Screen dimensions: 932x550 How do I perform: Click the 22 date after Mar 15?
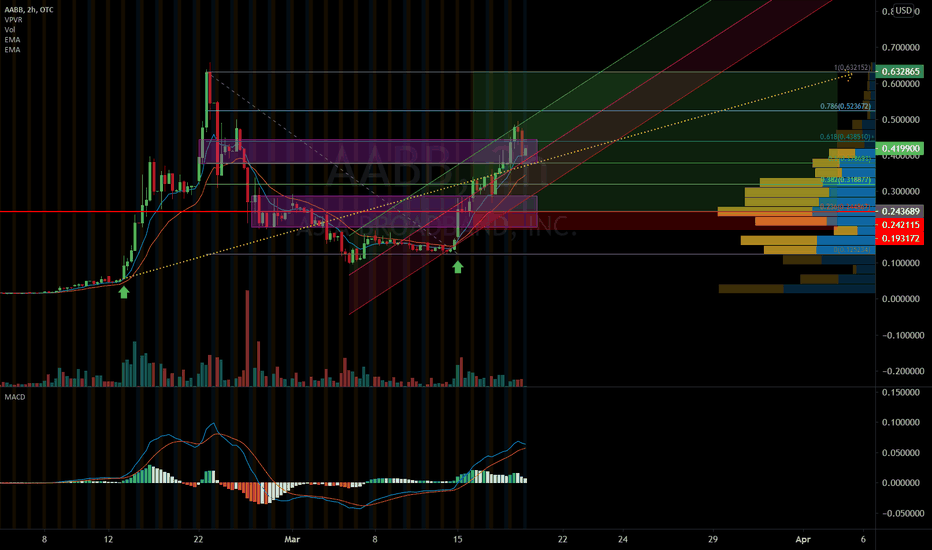click(562, 539)
